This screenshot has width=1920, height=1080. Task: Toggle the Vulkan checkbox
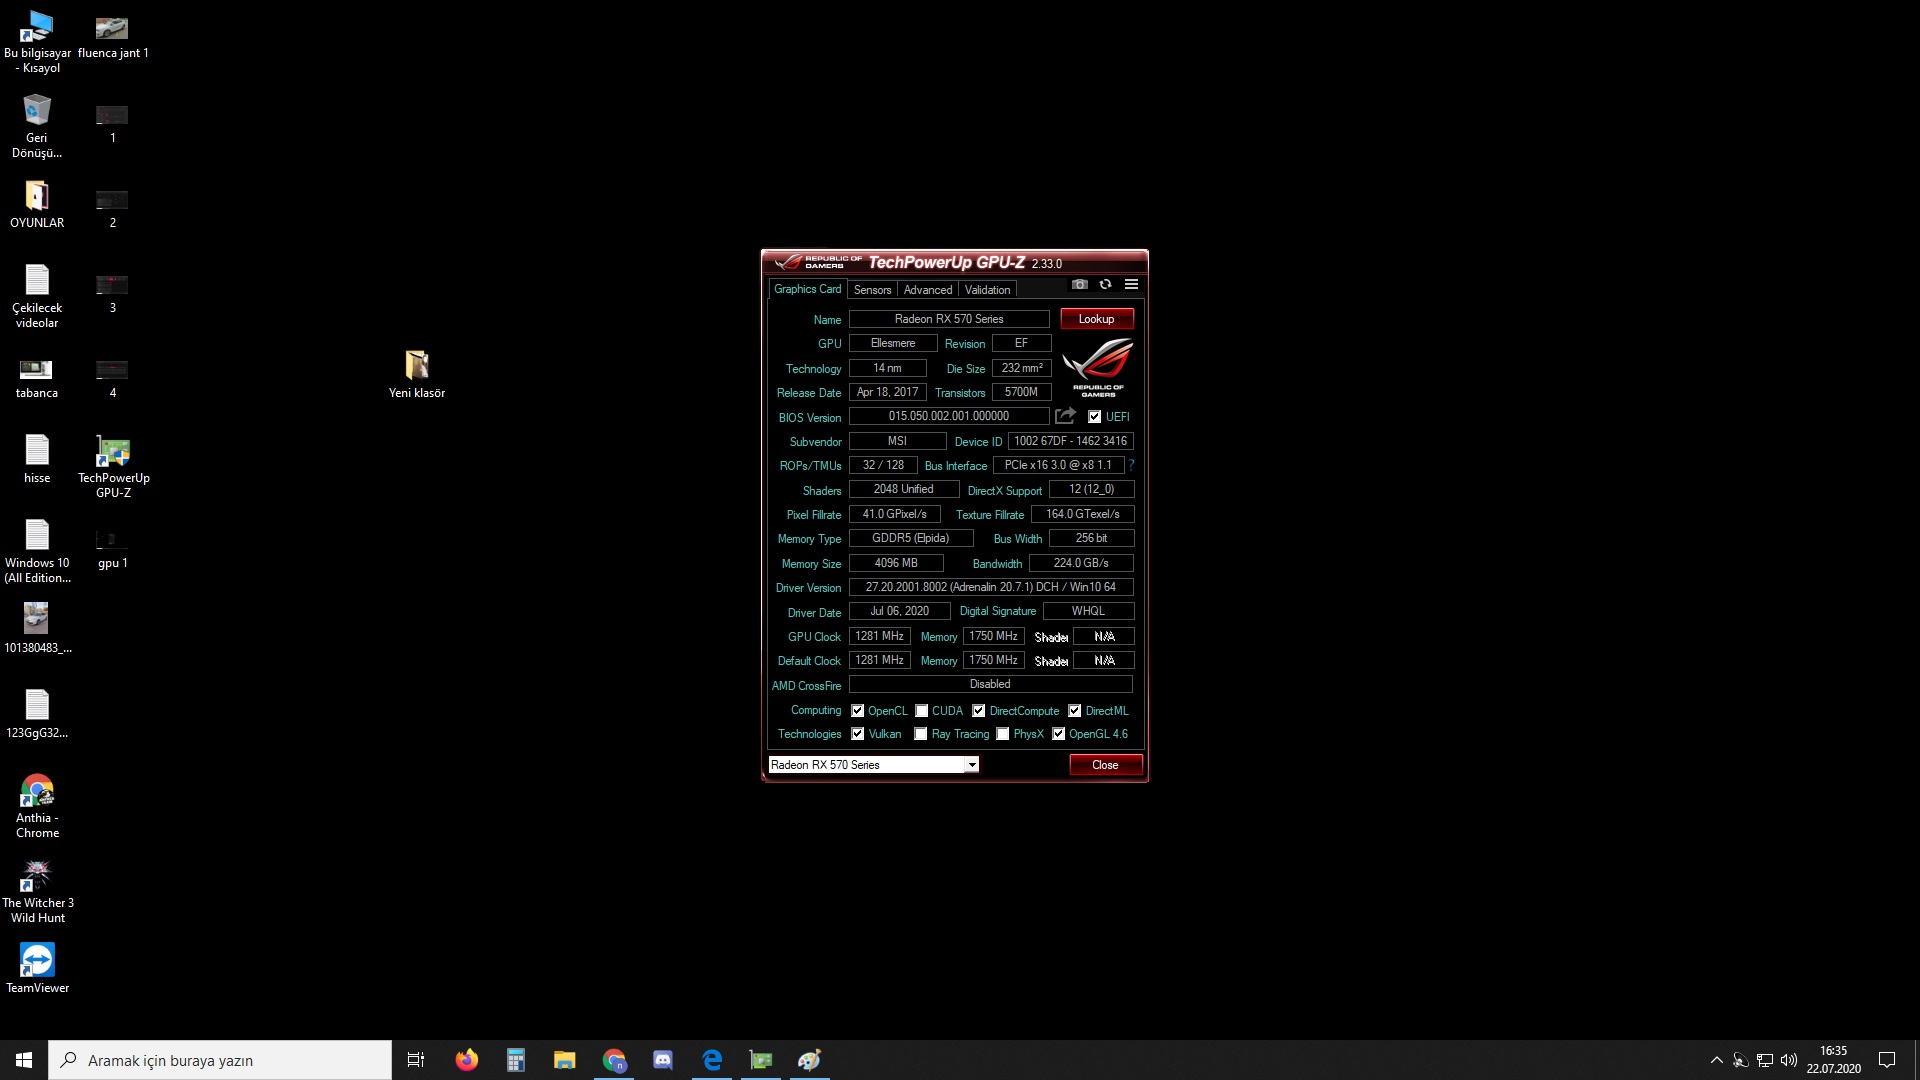tap(857, 734)
